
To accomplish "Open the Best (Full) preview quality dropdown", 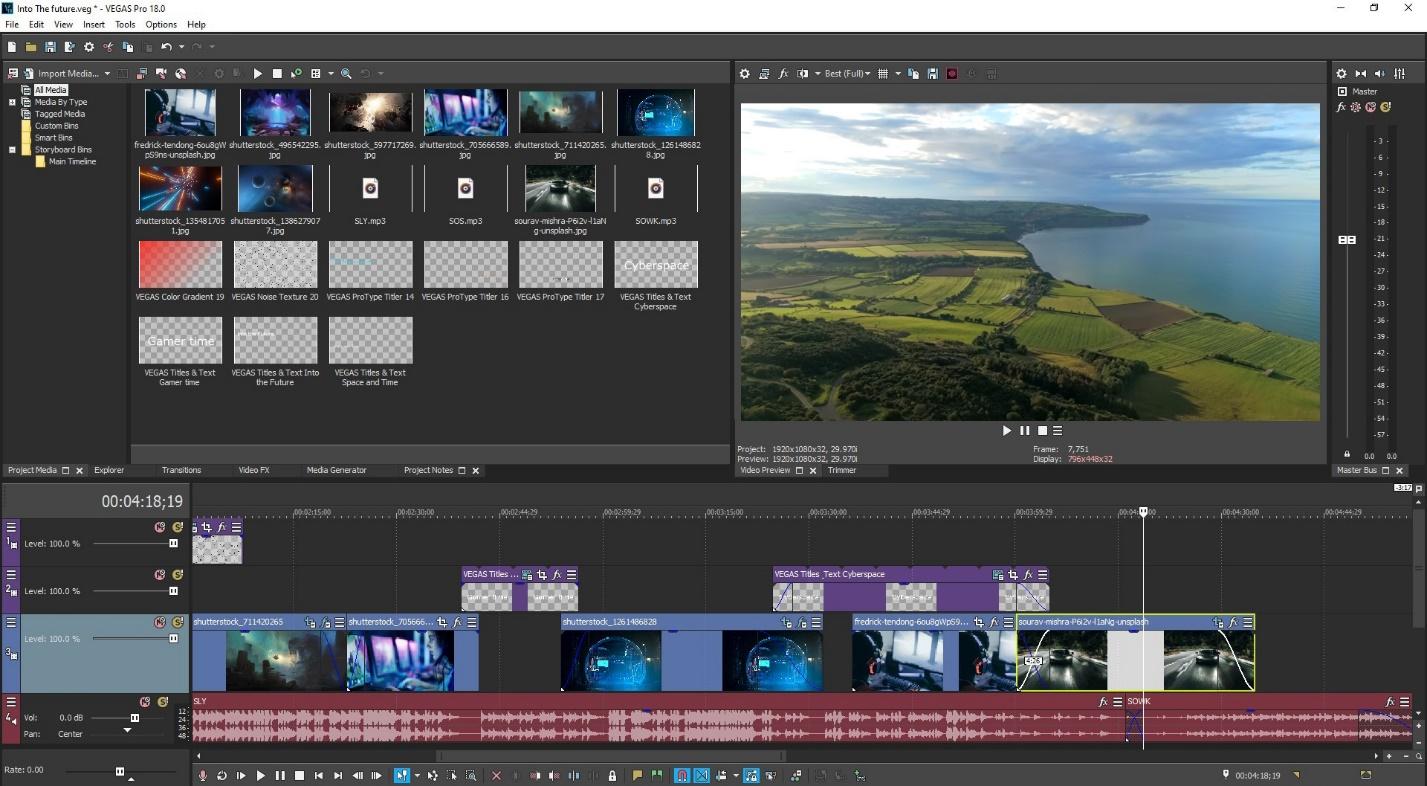I will pyautogui.click(x=848, y=73).
